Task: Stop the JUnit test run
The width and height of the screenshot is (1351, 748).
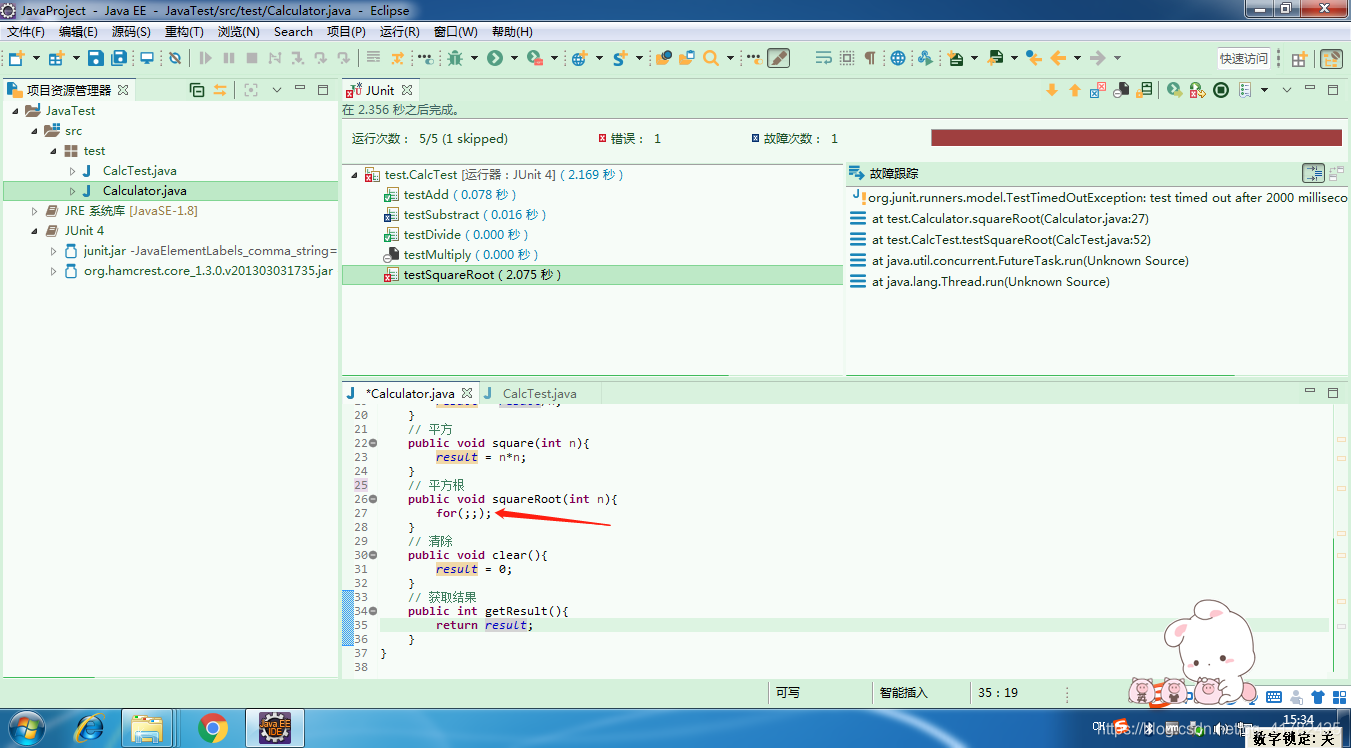Action: tap(1221, 90)
